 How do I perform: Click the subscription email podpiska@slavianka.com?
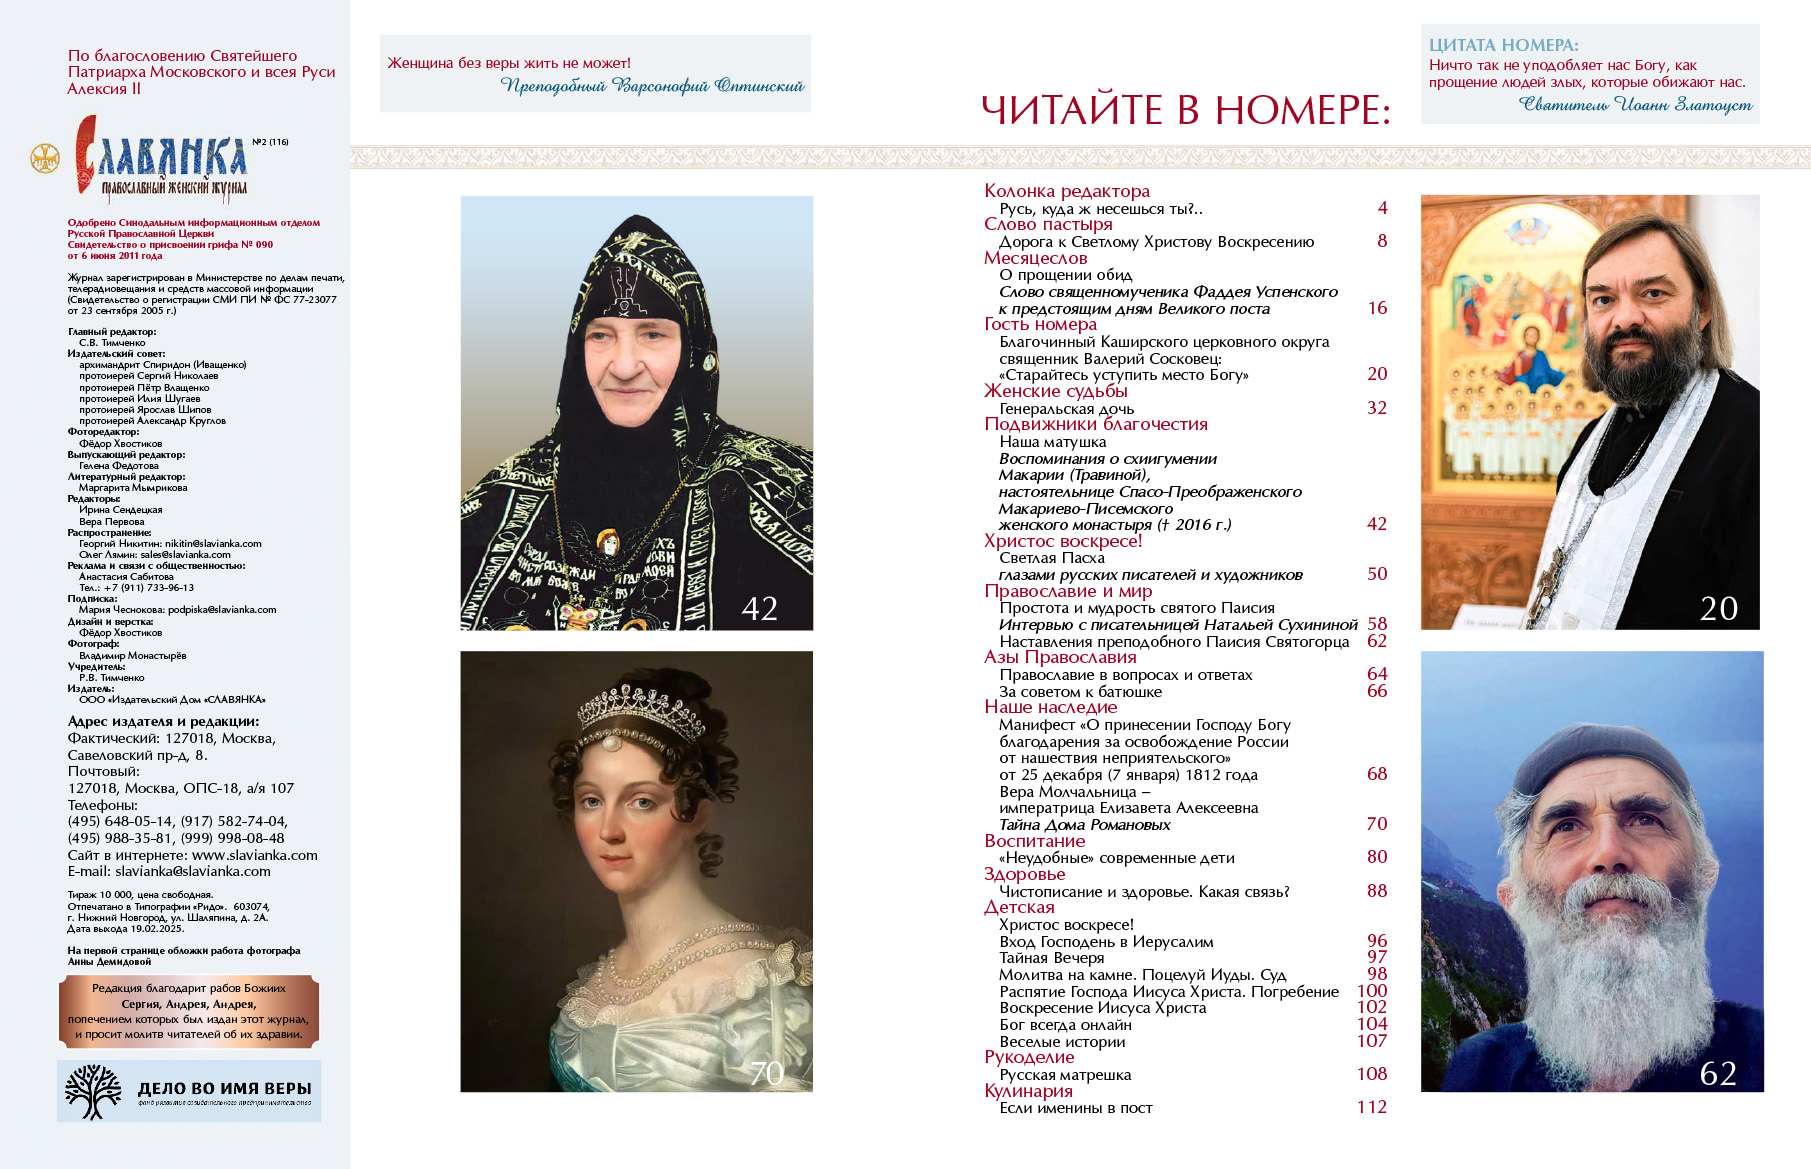[222, 610]
